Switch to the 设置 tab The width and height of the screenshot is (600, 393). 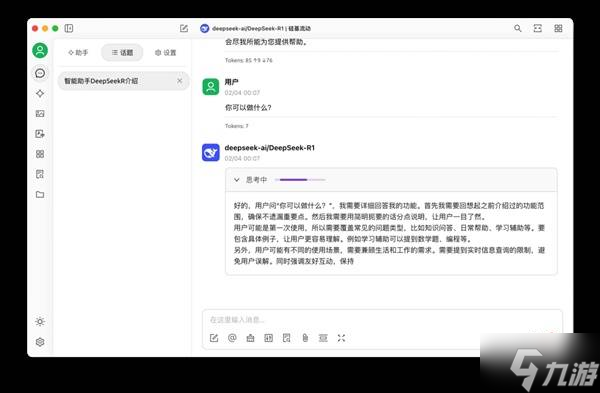coord(166,52)
